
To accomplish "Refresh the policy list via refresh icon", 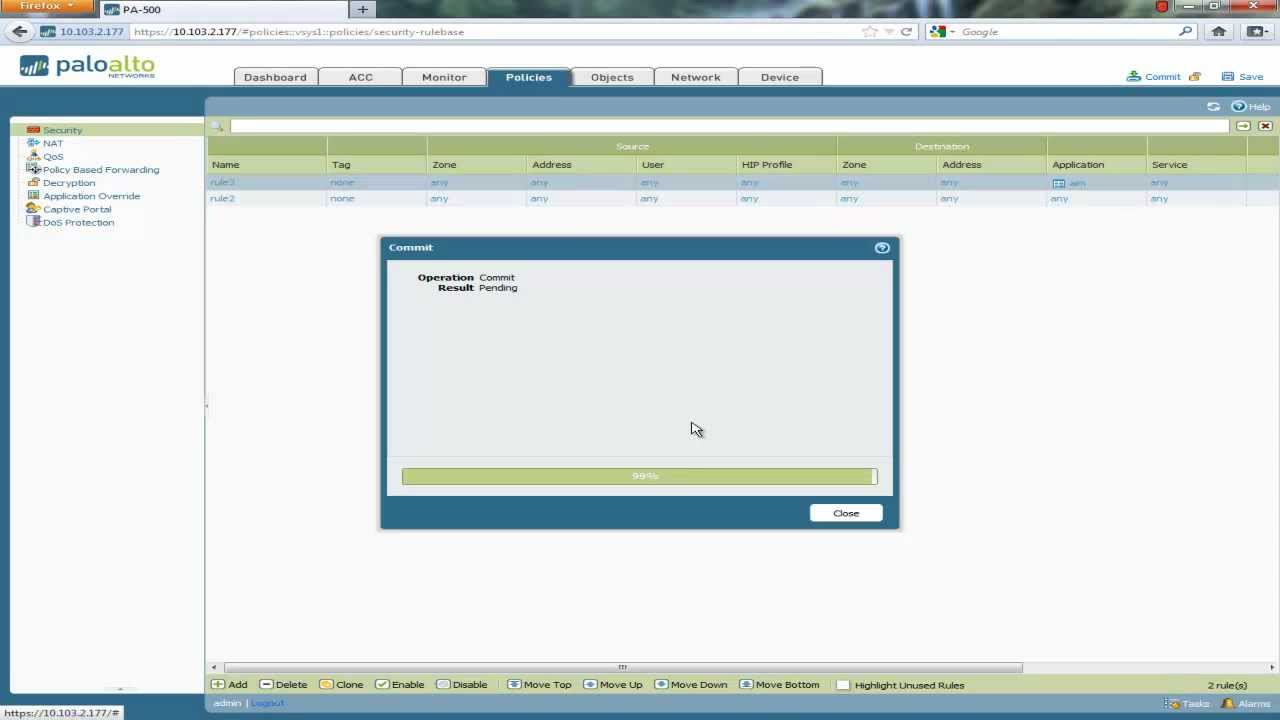I will pos(1213,106).
